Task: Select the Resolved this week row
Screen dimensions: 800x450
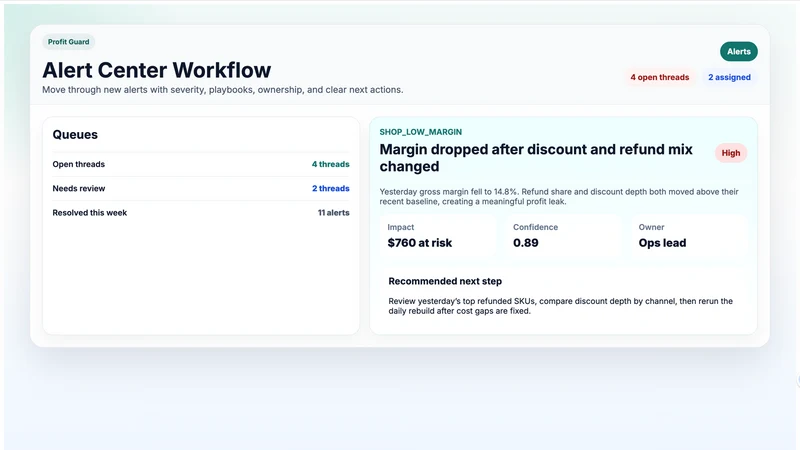Action: coord(201,213)
